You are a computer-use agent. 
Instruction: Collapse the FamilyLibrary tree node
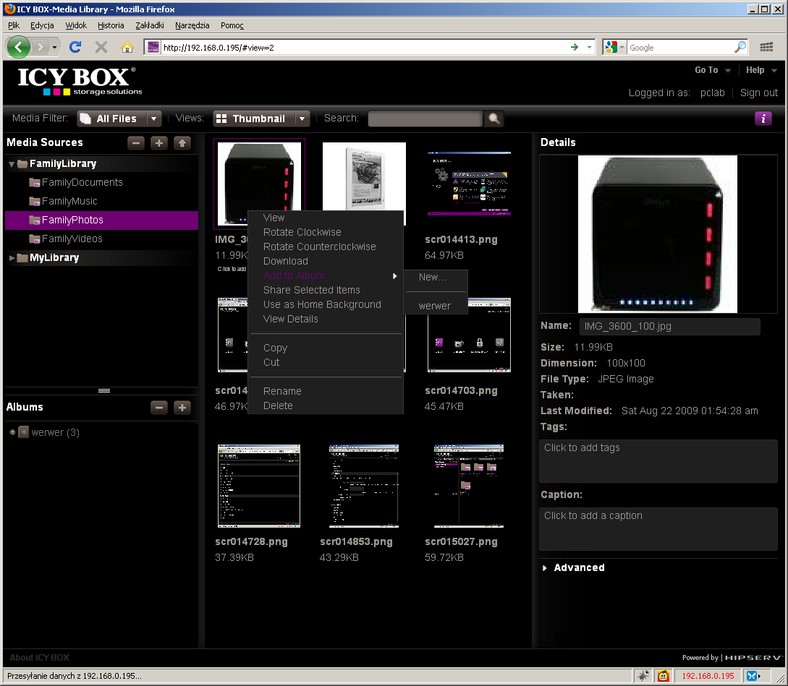tap(12, 164)
